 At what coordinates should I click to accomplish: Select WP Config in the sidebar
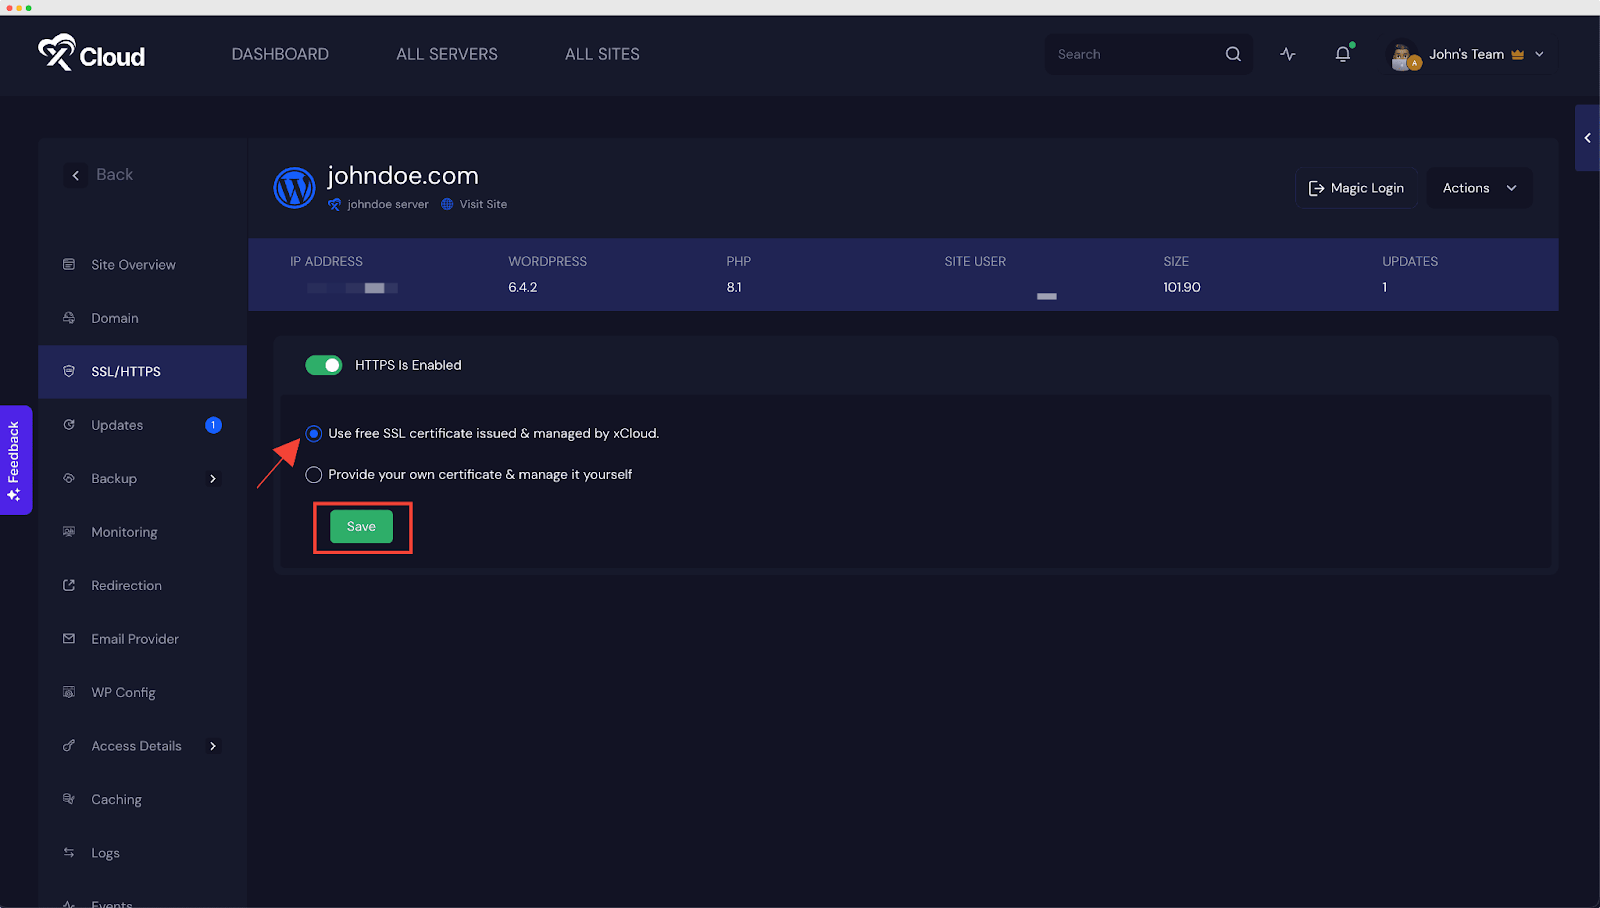123,692
